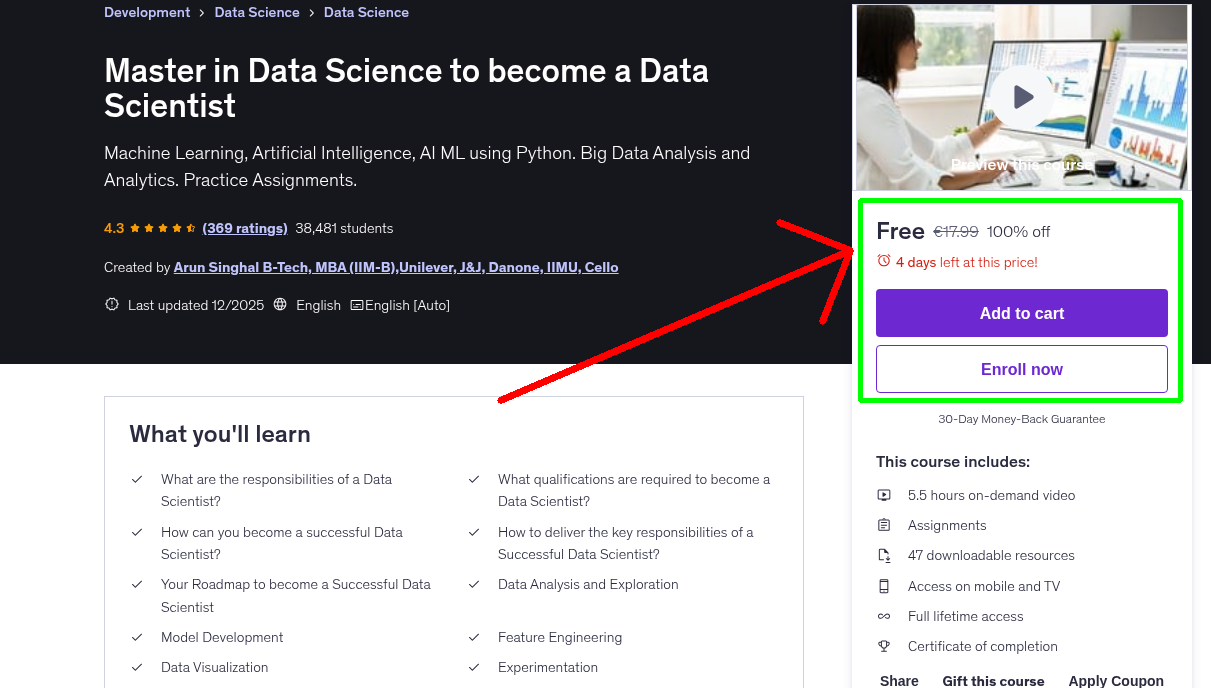
Task: Click the full lifetime access infinity icon
Action: tap(884, 616)
